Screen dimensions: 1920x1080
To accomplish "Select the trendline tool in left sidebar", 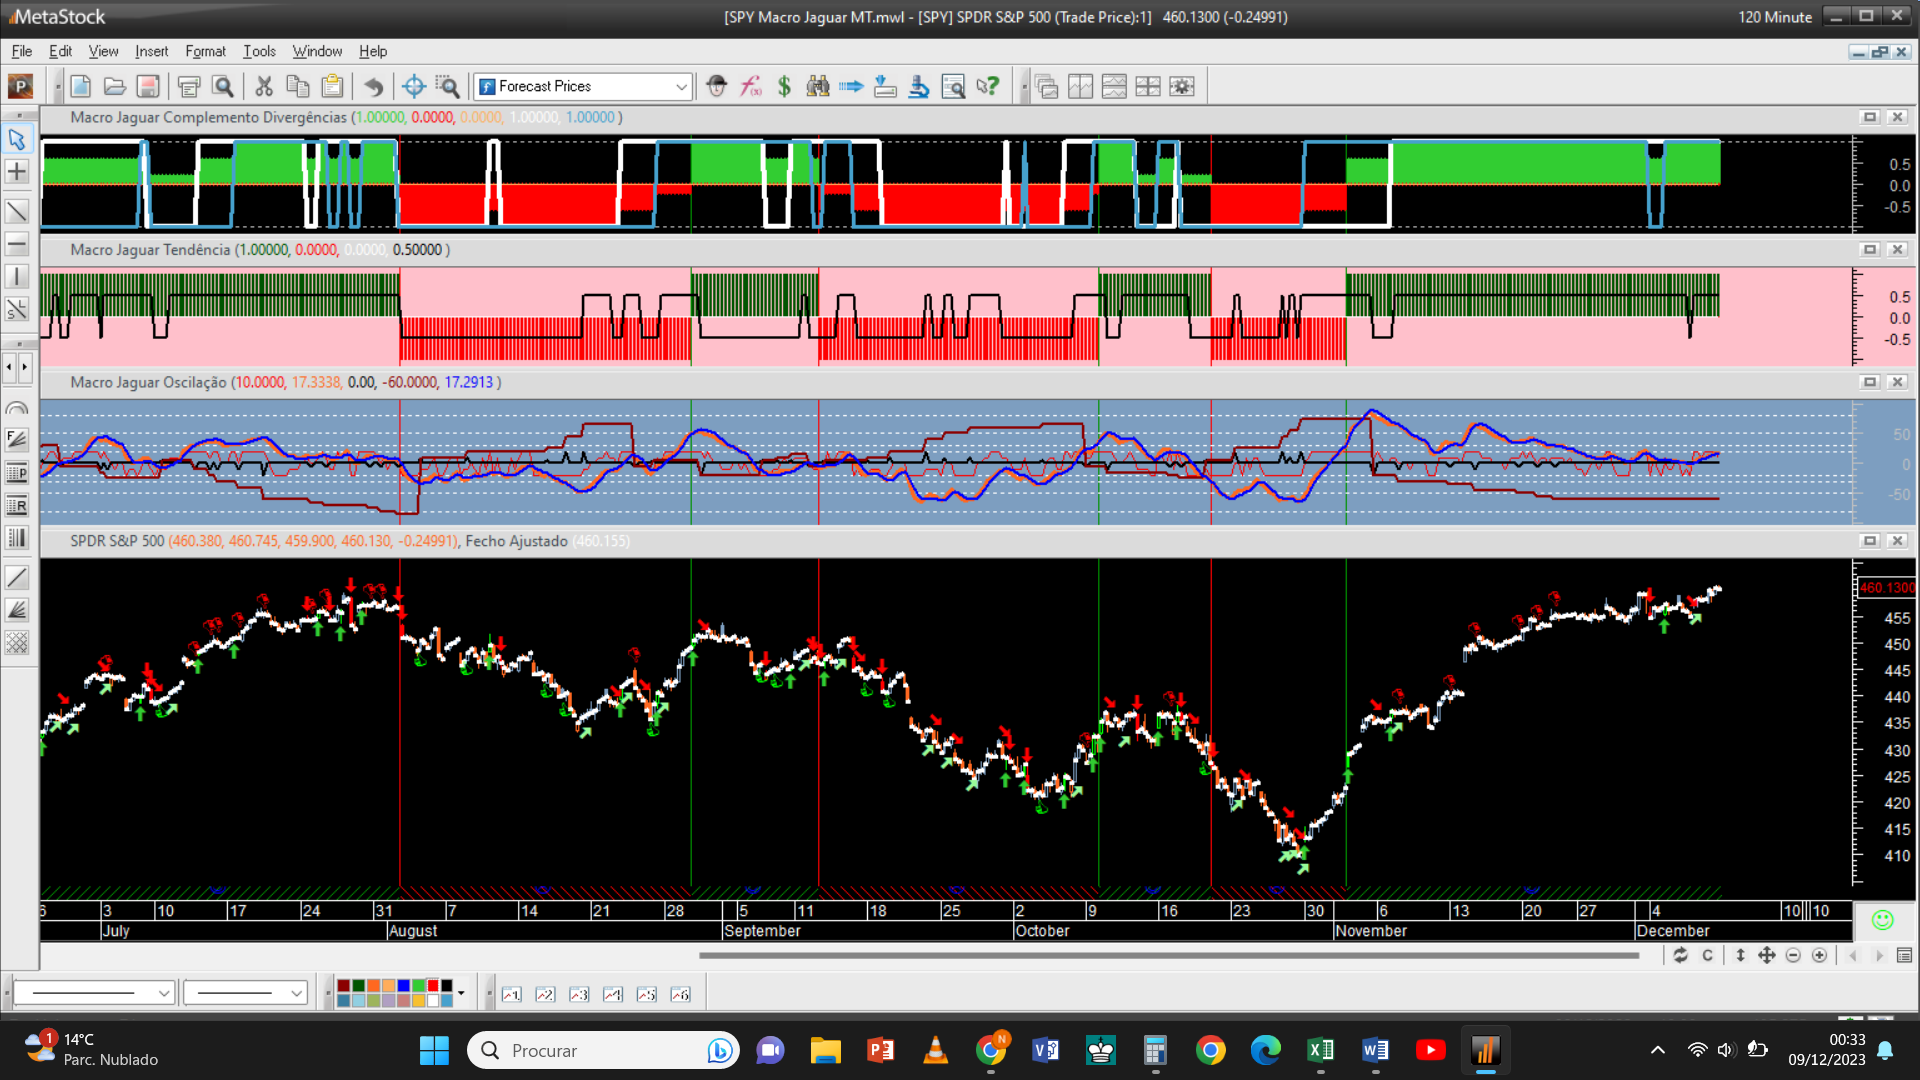I will click(17, 211).
